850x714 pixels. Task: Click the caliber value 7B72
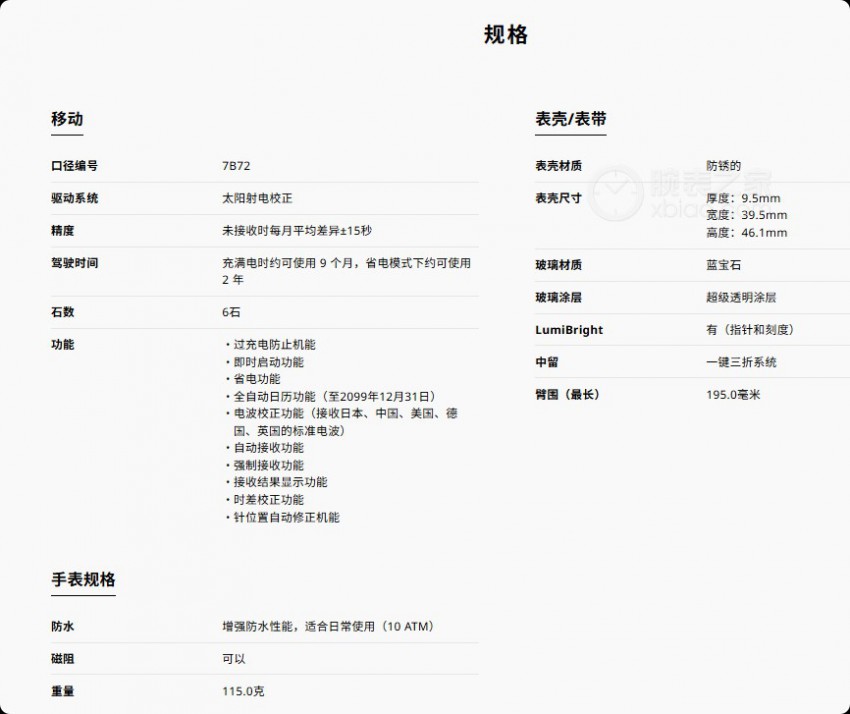(x=236, y=166)
